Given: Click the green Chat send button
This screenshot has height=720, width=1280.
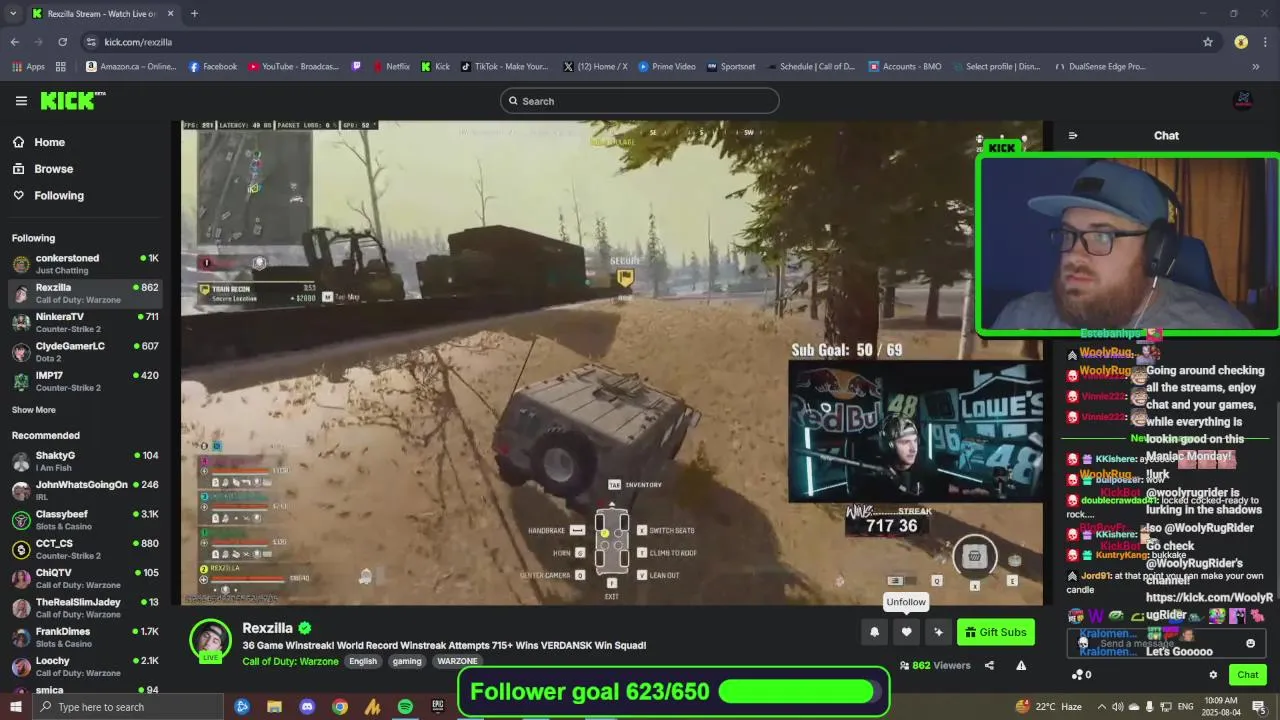Looking at the screenshot, I should pyautogui.click(x=1248, y=675).
